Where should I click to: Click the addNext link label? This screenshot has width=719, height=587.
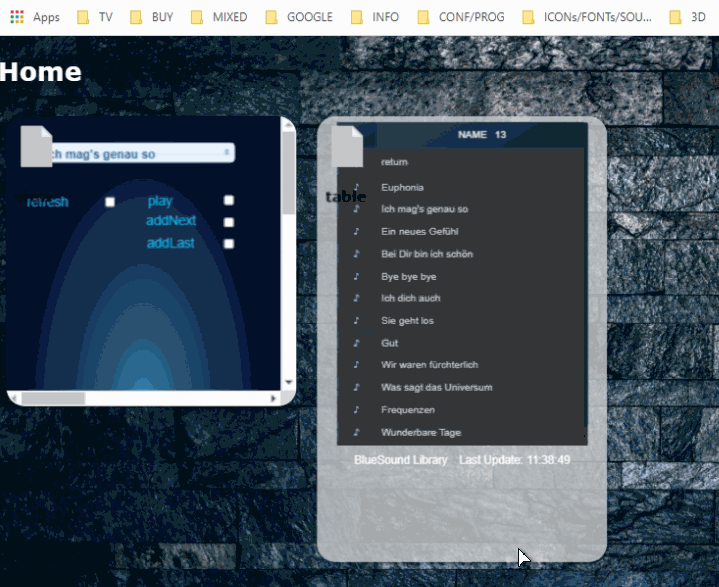point(171,221)
